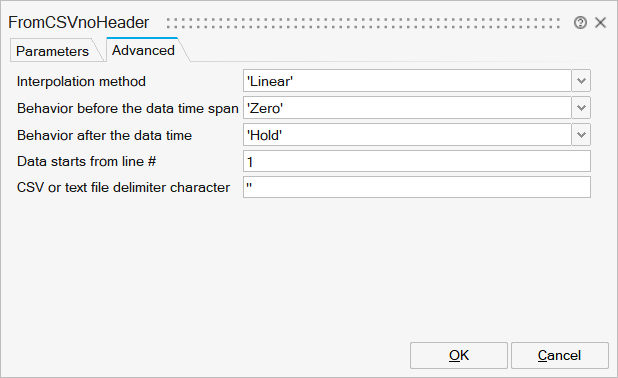Click inside the 'Linear' combo text field

point(407,81)
